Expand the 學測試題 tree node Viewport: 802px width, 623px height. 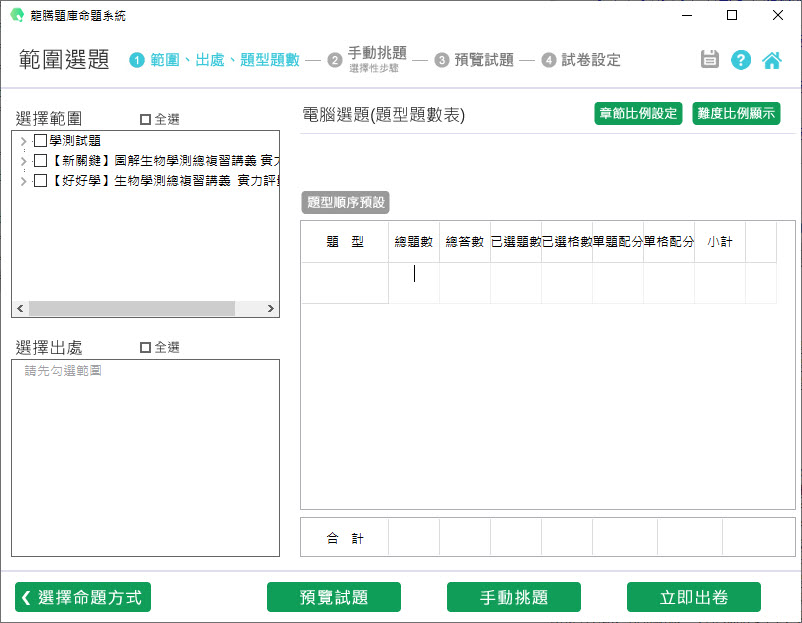[x=23, y=141]
